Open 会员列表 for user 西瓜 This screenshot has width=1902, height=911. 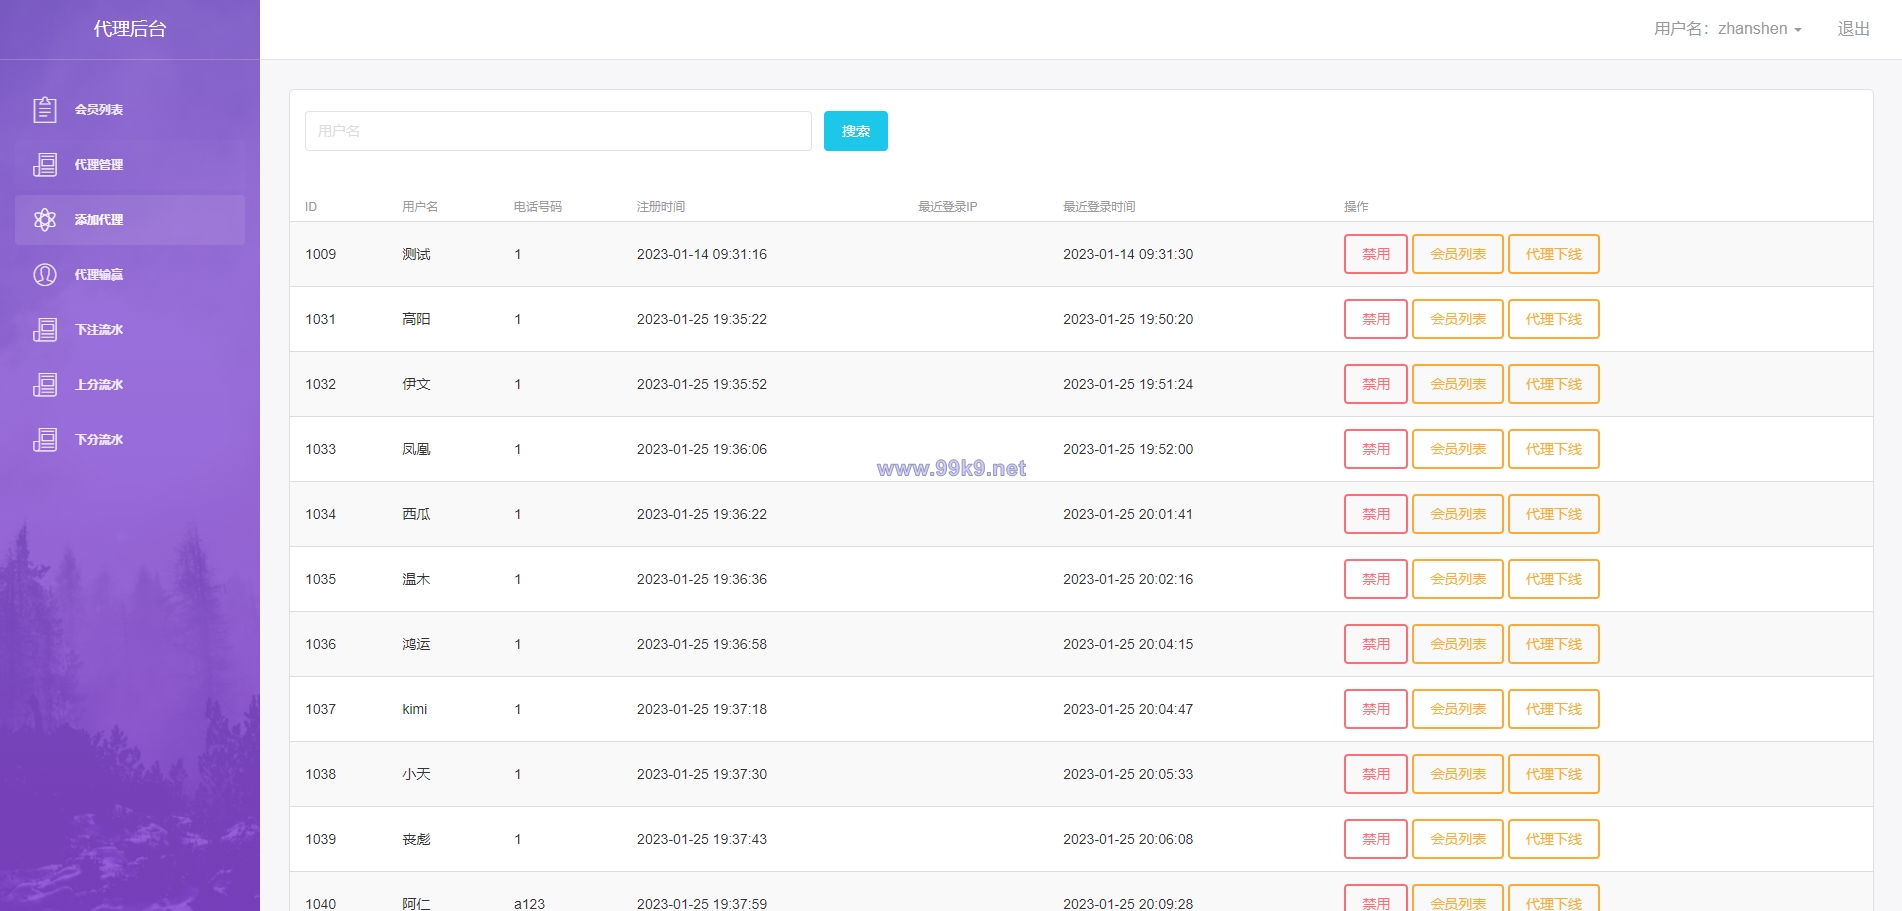click(1458, 514)
